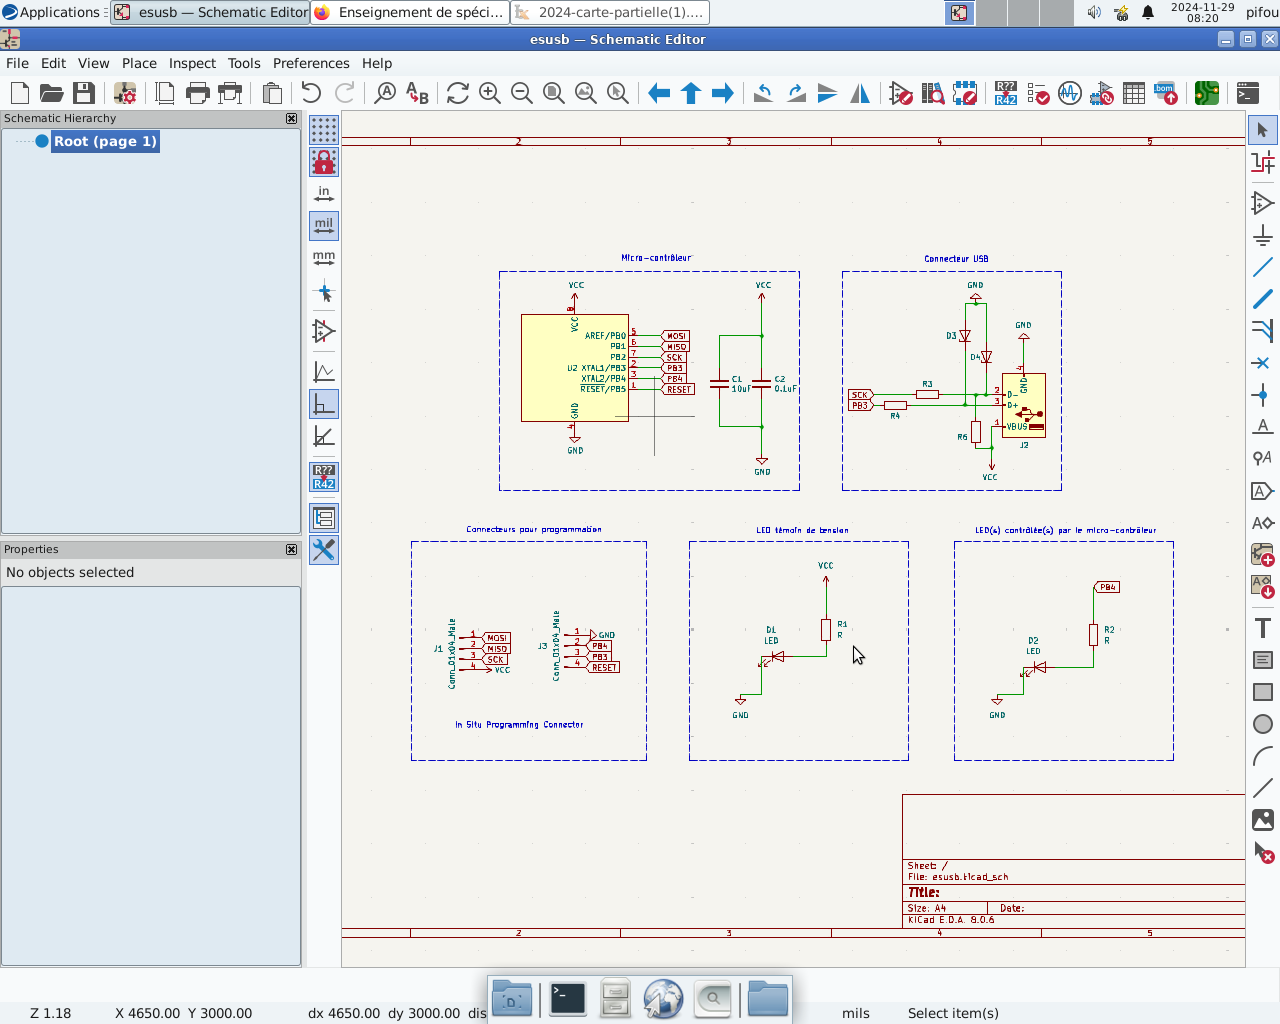This screenshot has height=1024, width=1280.
Task: Close the Schematic Hierarchy panel
Action: pyautogui.click(x=291, y=118)
